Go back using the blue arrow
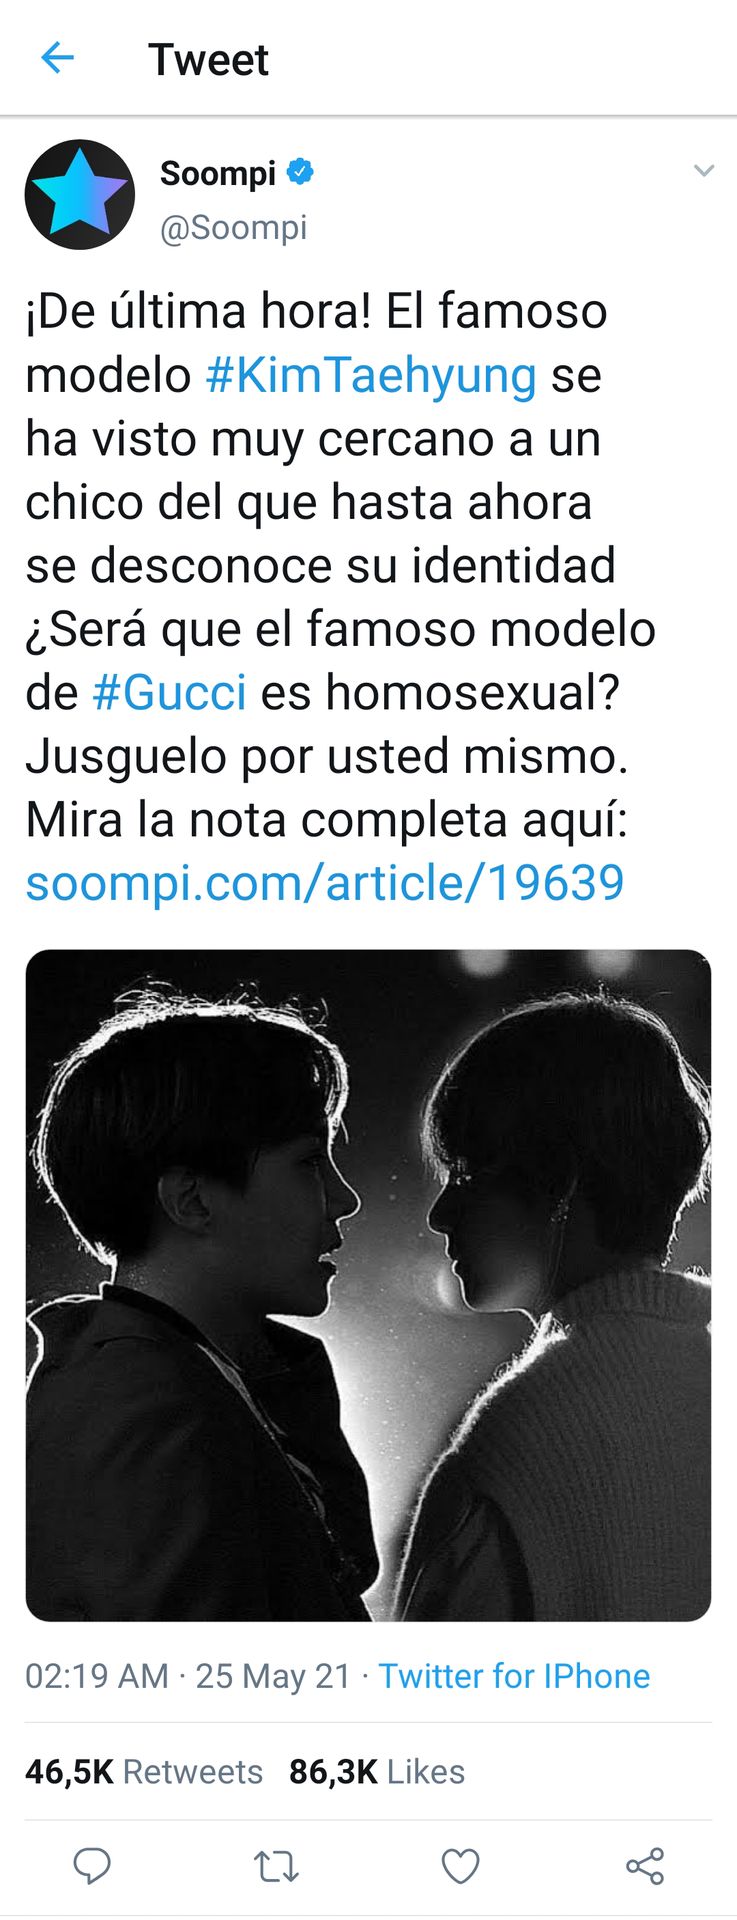This screenshot has height=1920, width=737. click(57, 59)
